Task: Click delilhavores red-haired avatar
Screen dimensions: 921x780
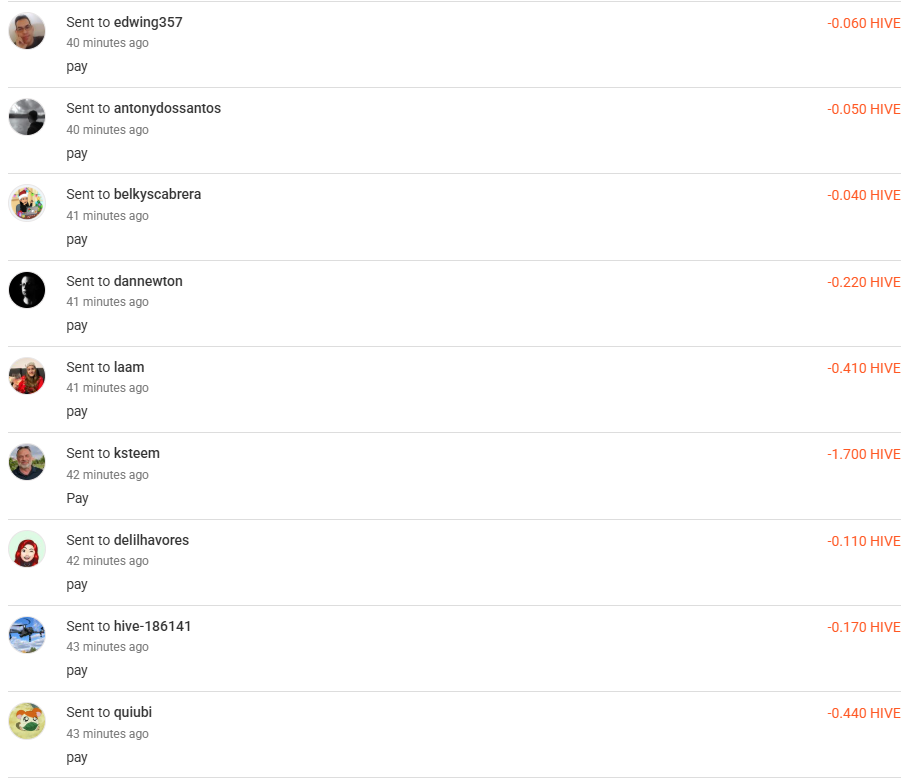Action: [x=27, y=549]
